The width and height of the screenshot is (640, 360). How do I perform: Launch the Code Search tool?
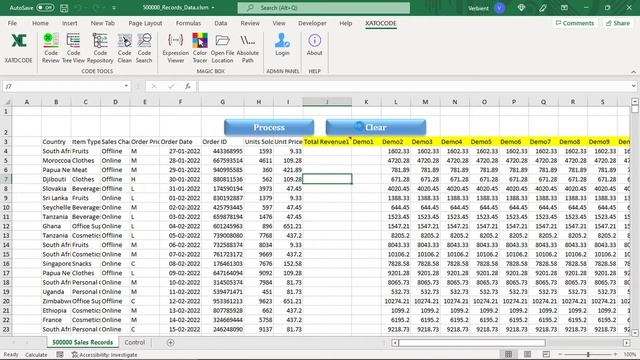144,48
